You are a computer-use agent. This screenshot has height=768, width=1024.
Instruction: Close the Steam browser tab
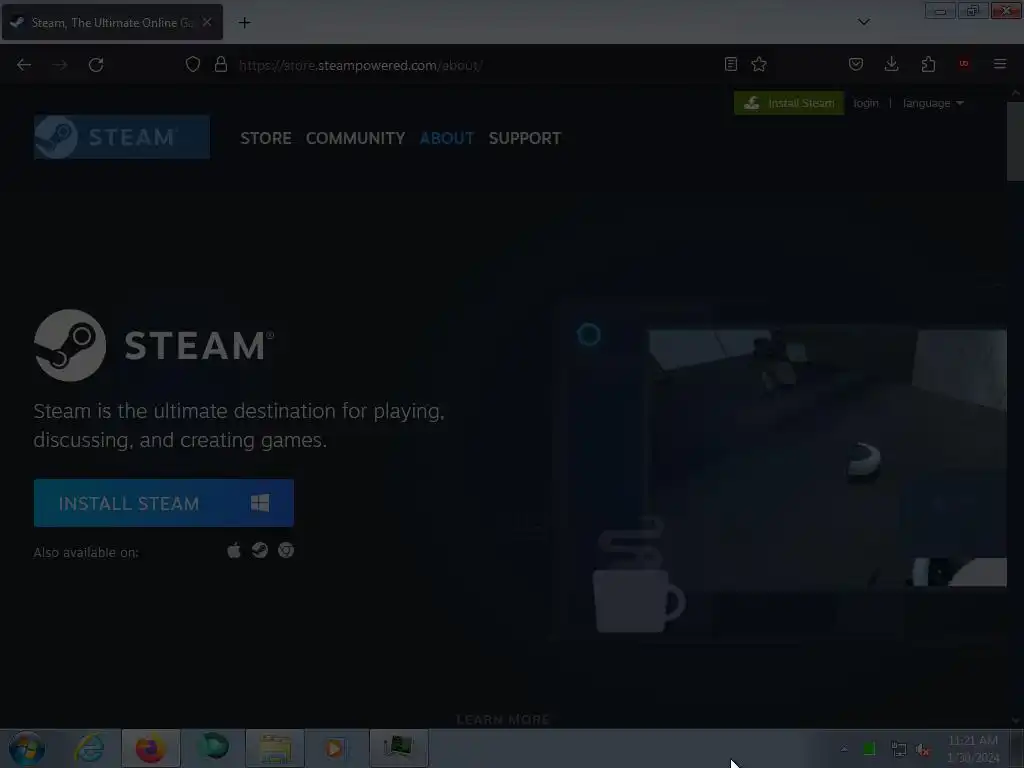206,22
